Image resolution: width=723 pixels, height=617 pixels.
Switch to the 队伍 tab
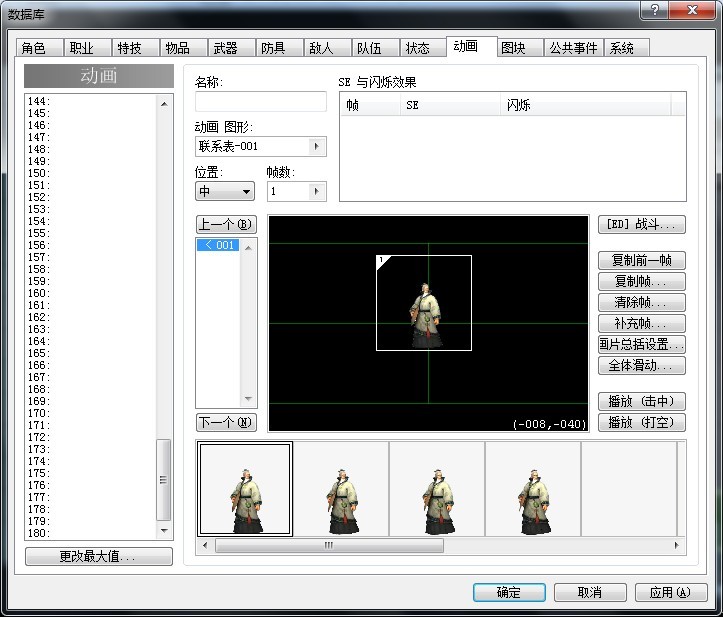374,48
